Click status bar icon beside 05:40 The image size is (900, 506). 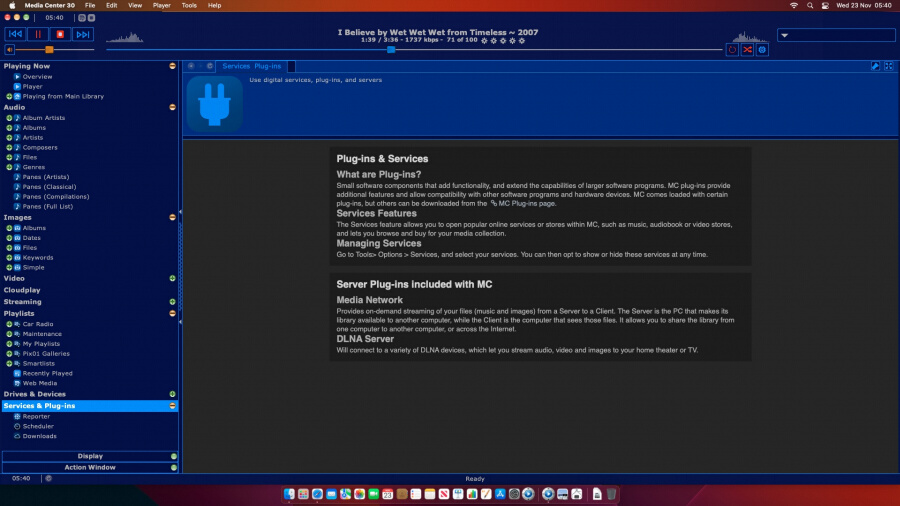[49, 478]
